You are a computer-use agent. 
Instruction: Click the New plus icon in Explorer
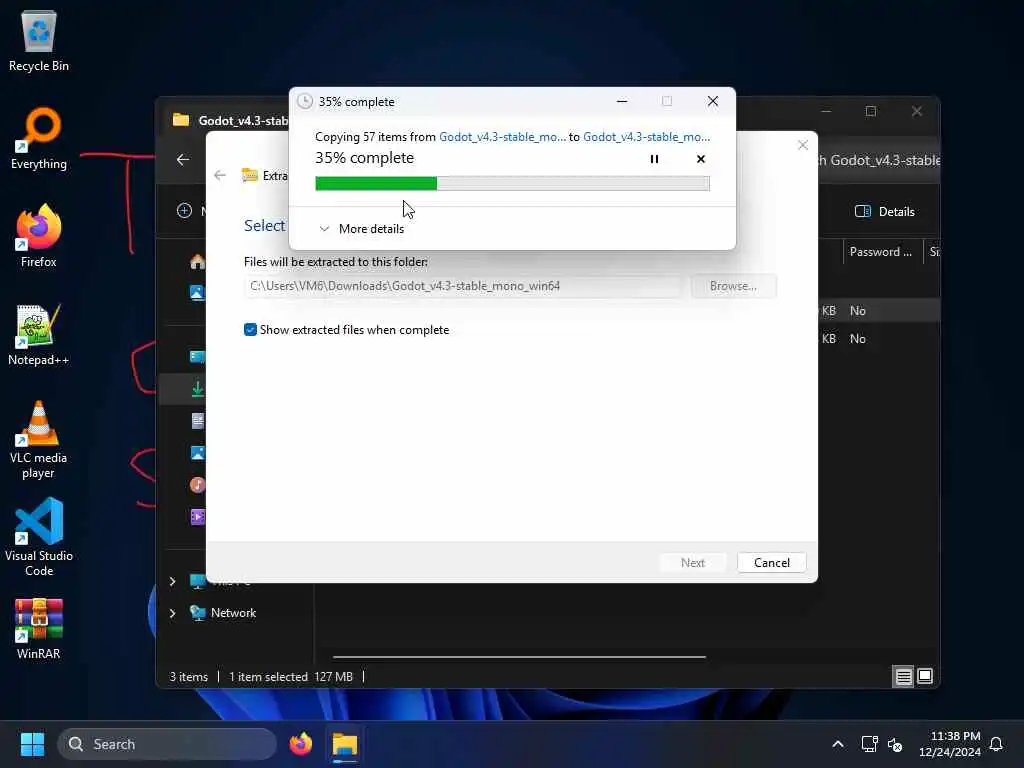pos(184,210)
